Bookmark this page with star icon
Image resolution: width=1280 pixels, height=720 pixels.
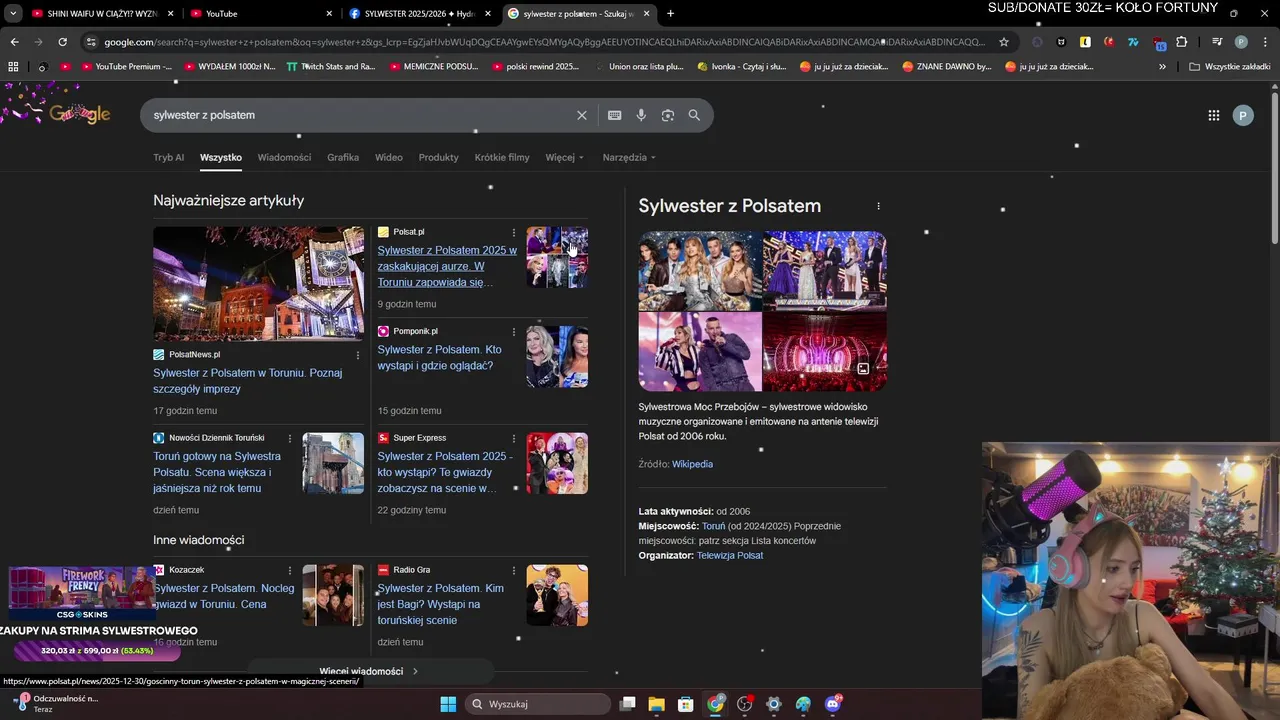1004,42
